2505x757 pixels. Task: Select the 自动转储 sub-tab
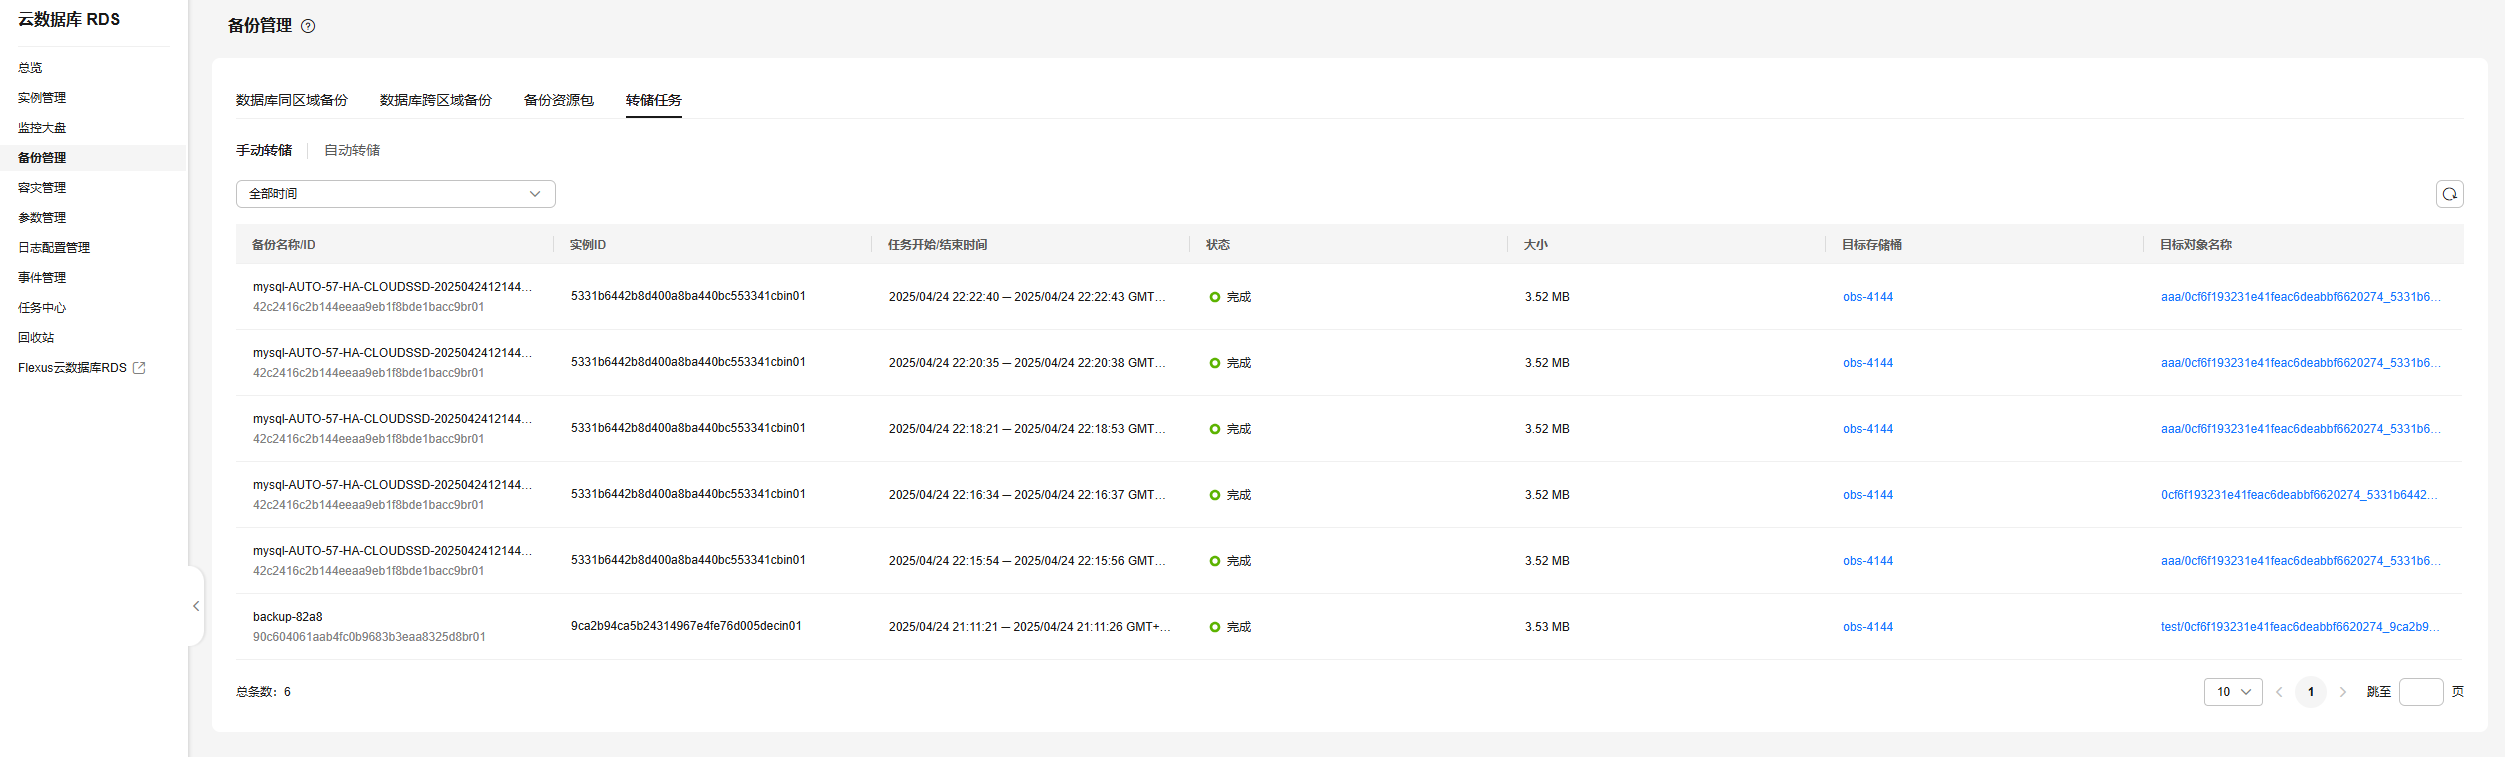pos(352,150)
